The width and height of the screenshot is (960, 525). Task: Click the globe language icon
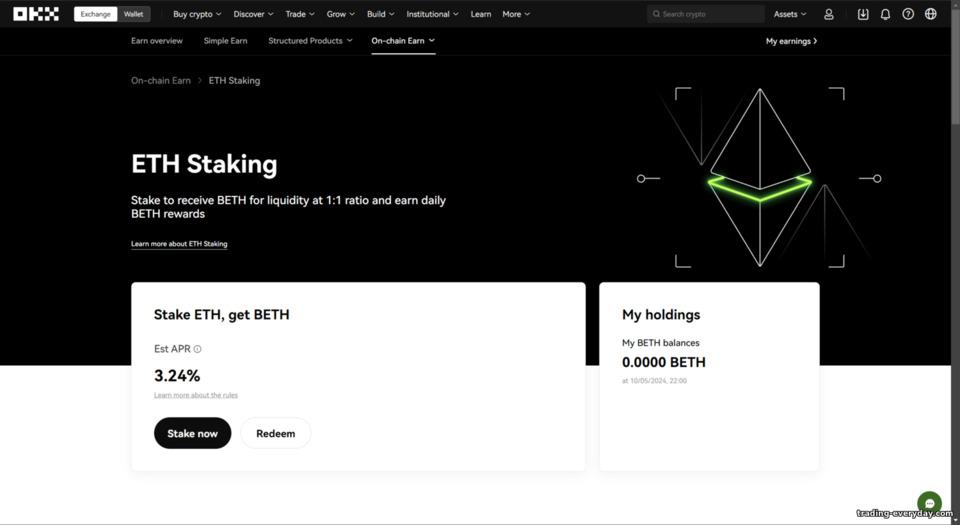click(x=931, y=14)
